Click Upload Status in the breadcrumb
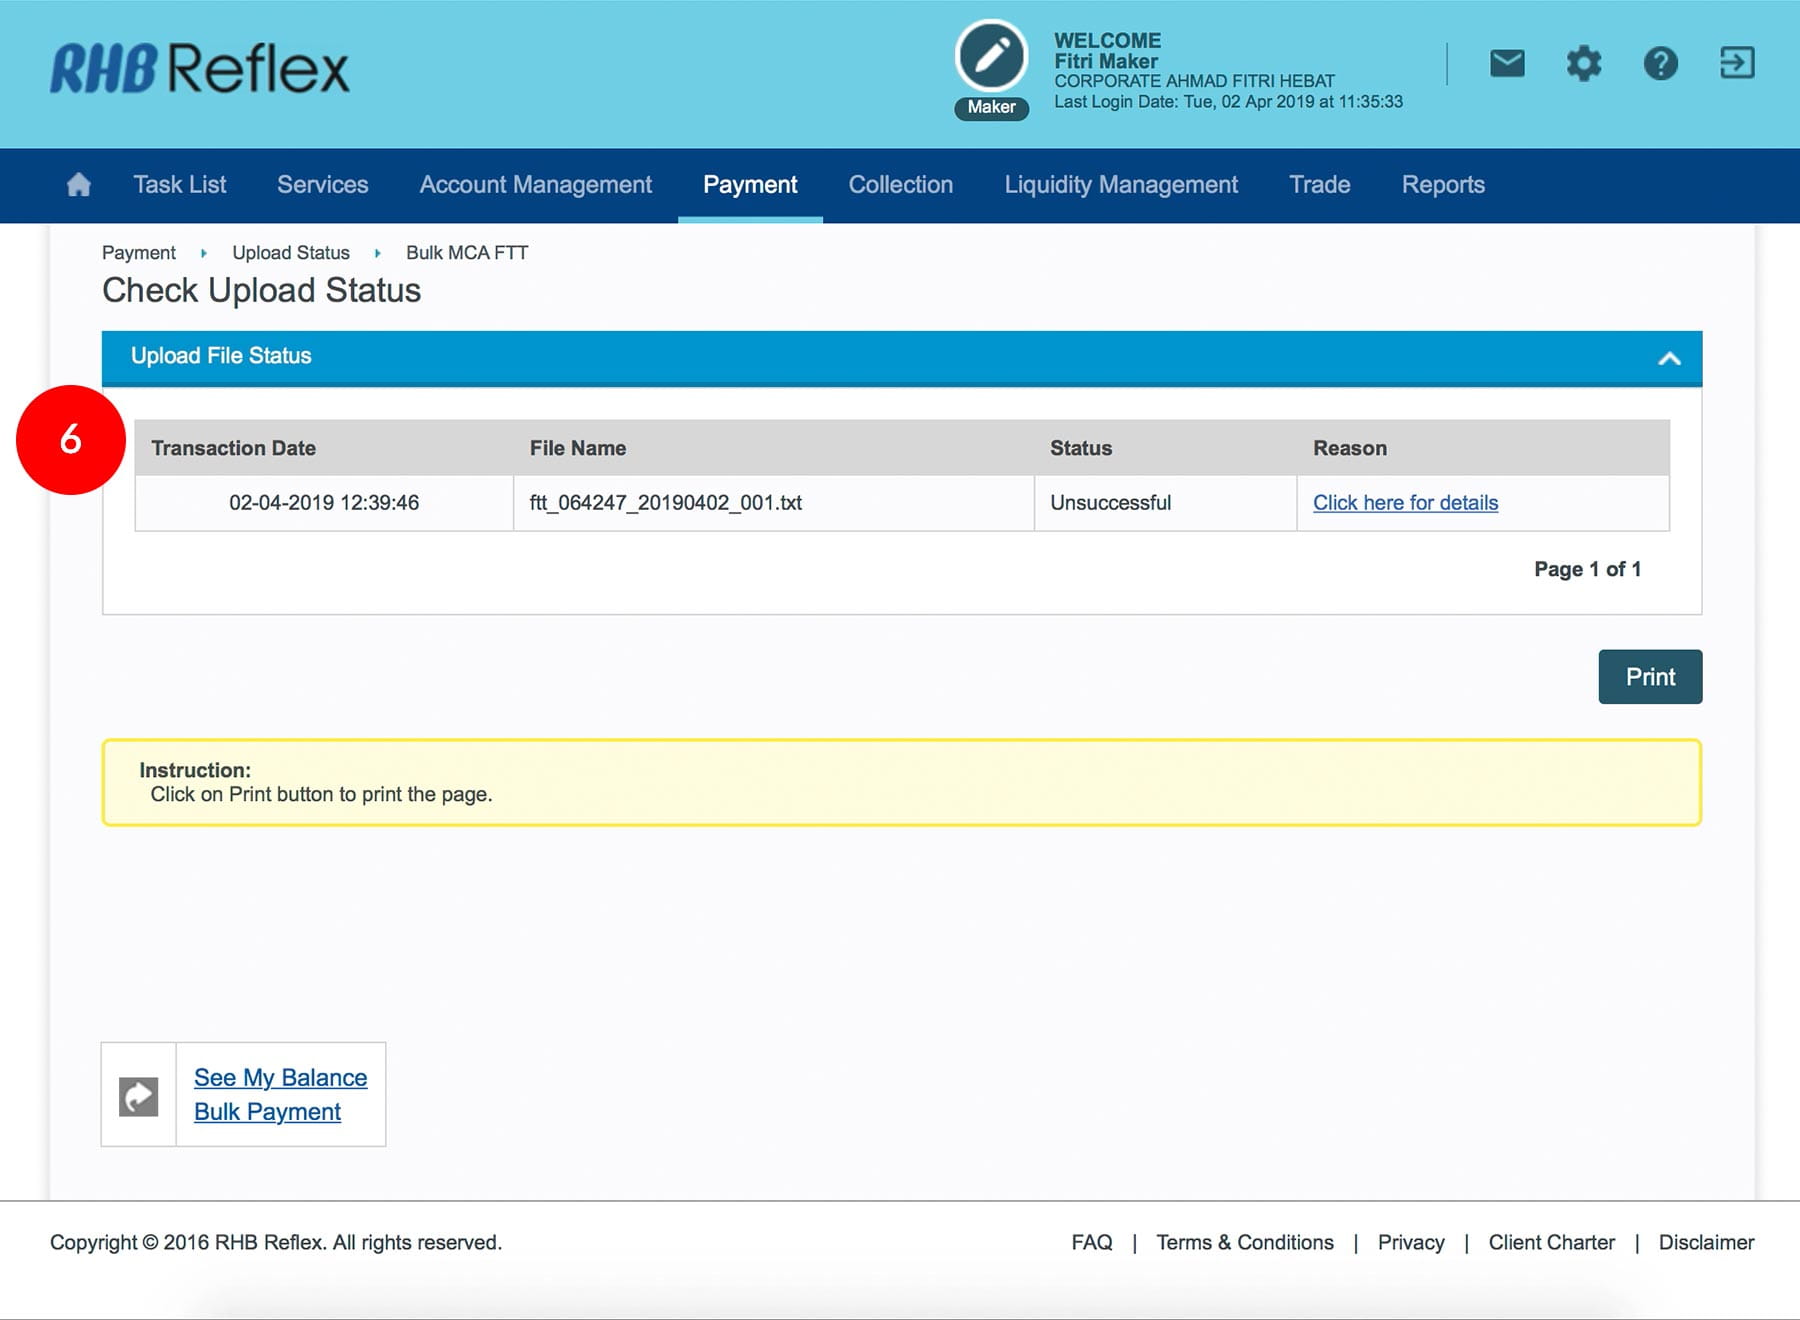 pyautogui.click(x=291, y=253)
